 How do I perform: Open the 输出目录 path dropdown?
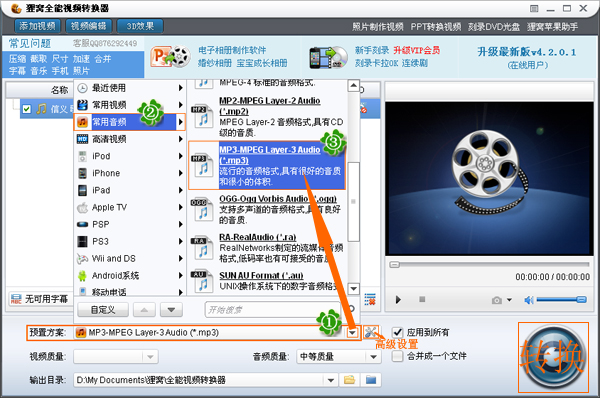(x=331, y=380)
